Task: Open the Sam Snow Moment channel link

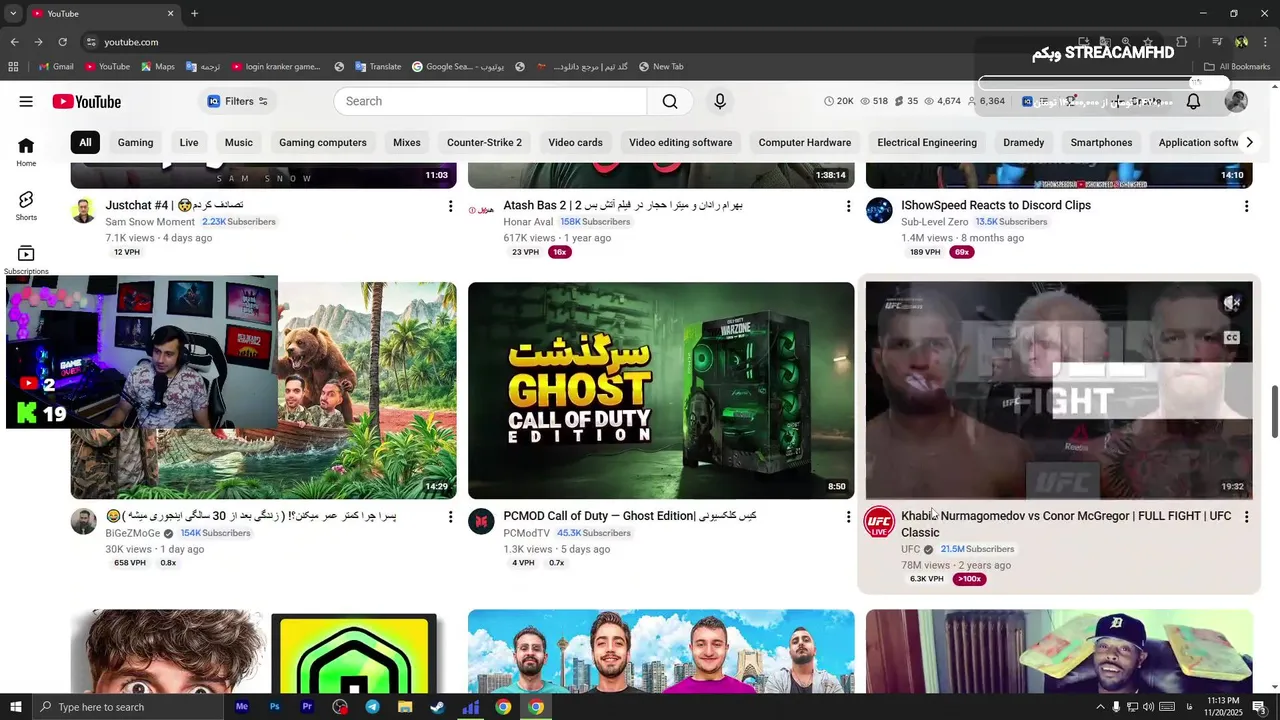Action: [x=150, y=222]
